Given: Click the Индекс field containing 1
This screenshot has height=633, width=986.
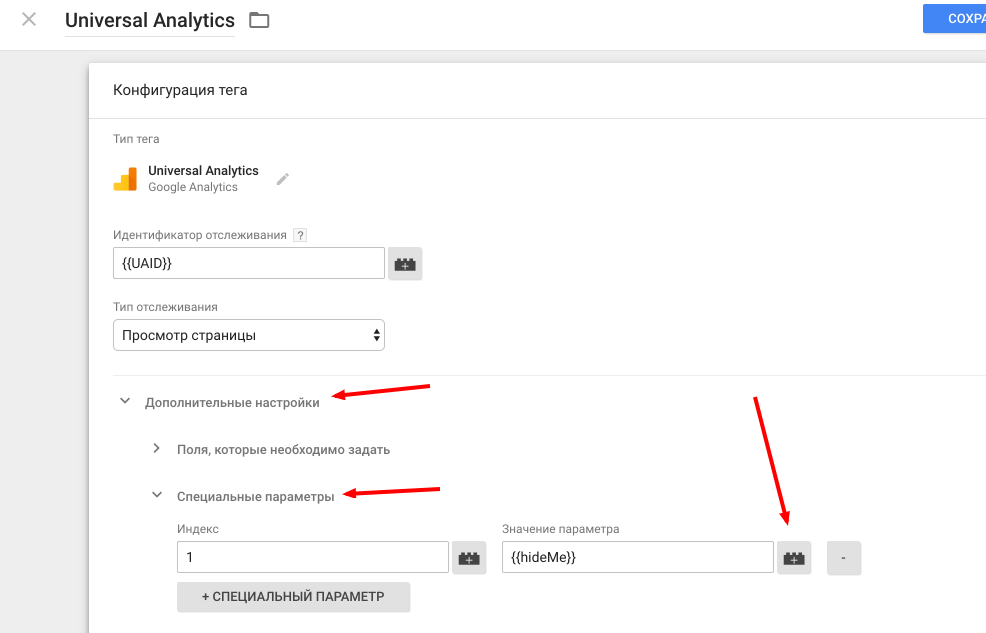Looking at the screenshot, I should (x=312, y=558).
